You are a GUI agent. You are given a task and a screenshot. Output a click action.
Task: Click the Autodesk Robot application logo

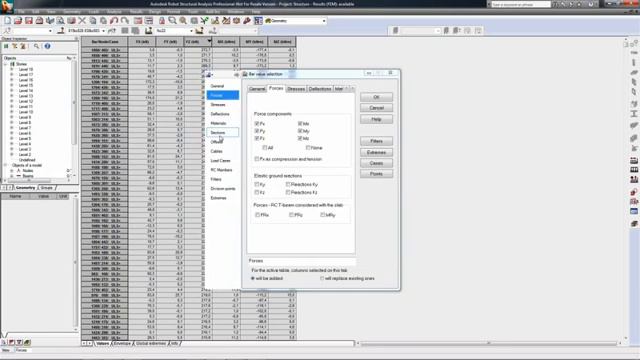click(7, 6)
